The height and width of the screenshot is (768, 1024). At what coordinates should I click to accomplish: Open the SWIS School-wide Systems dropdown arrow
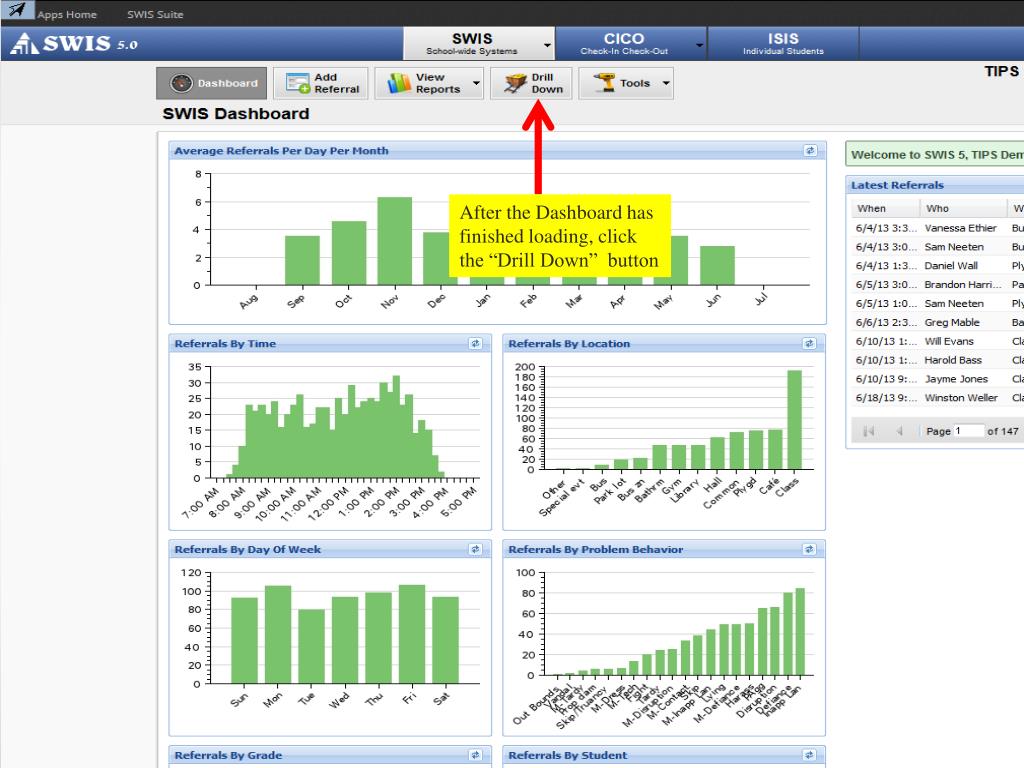click(x=547, y=45)
